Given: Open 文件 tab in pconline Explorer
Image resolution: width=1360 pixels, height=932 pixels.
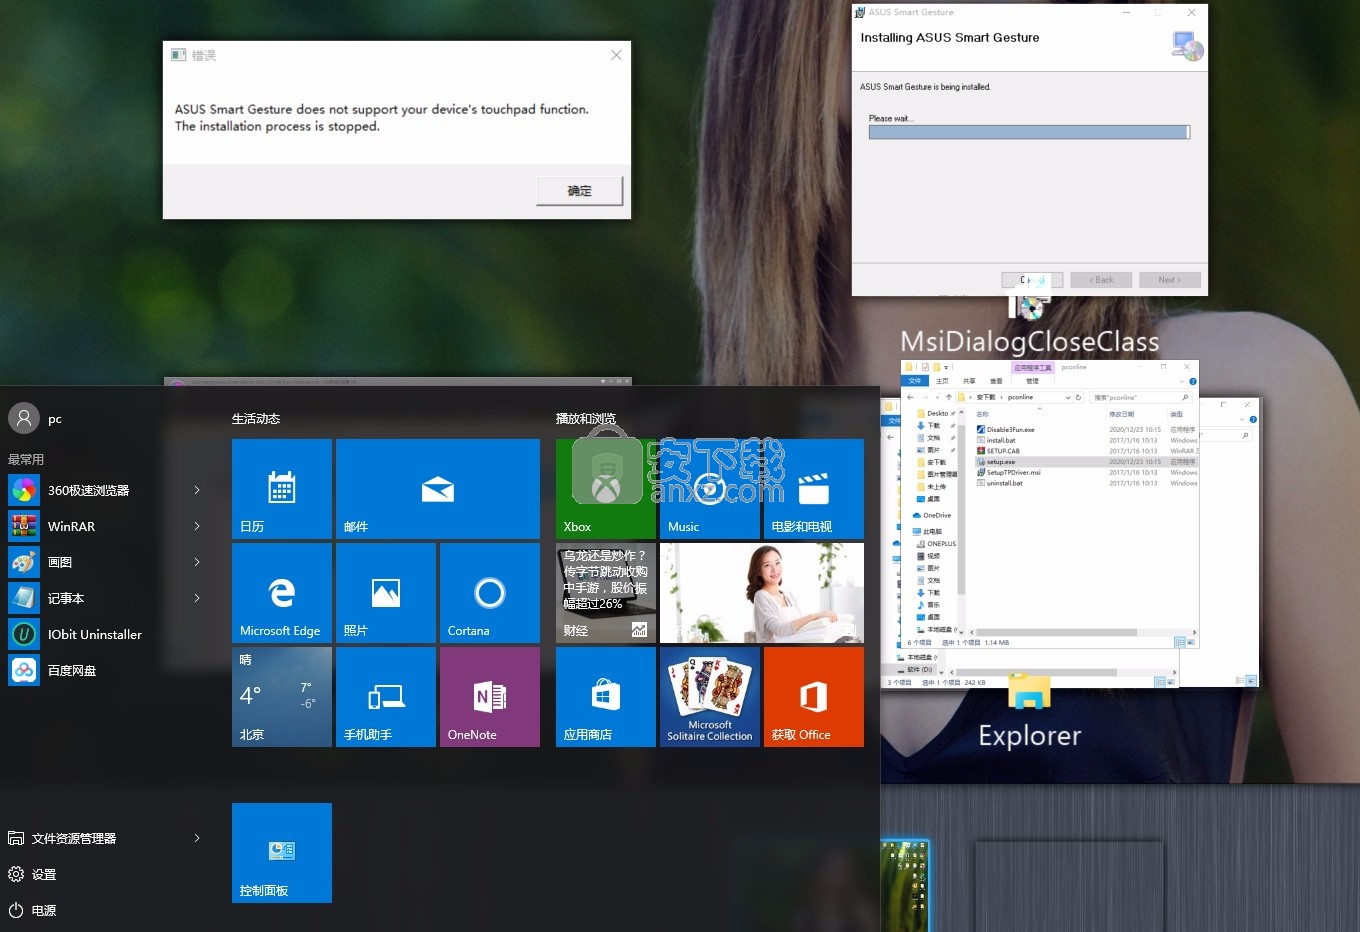Looking at the screenshot, I should 915,381.
